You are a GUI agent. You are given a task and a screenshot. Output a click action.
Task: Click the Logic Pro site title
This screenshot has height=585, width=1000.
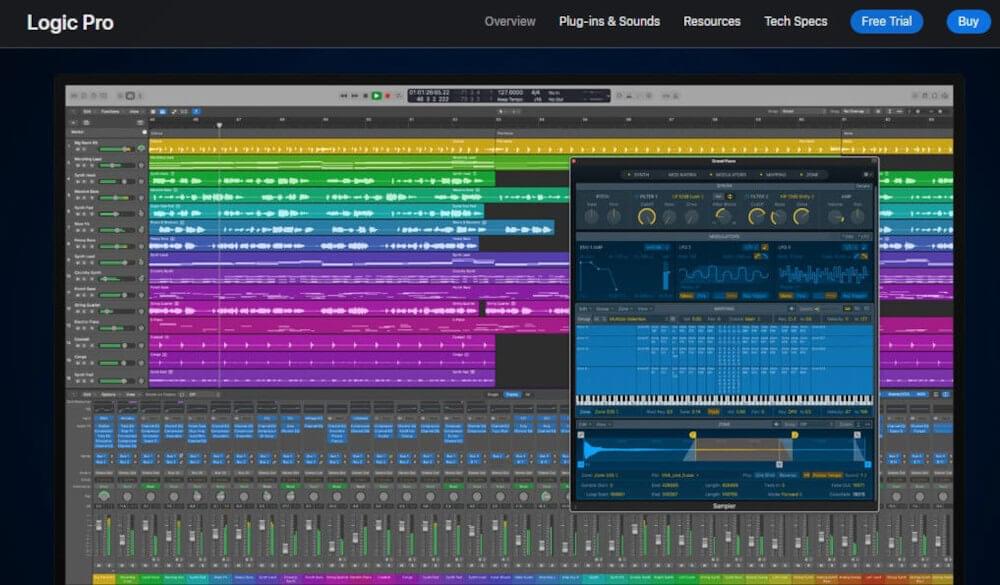pos(70,22)
